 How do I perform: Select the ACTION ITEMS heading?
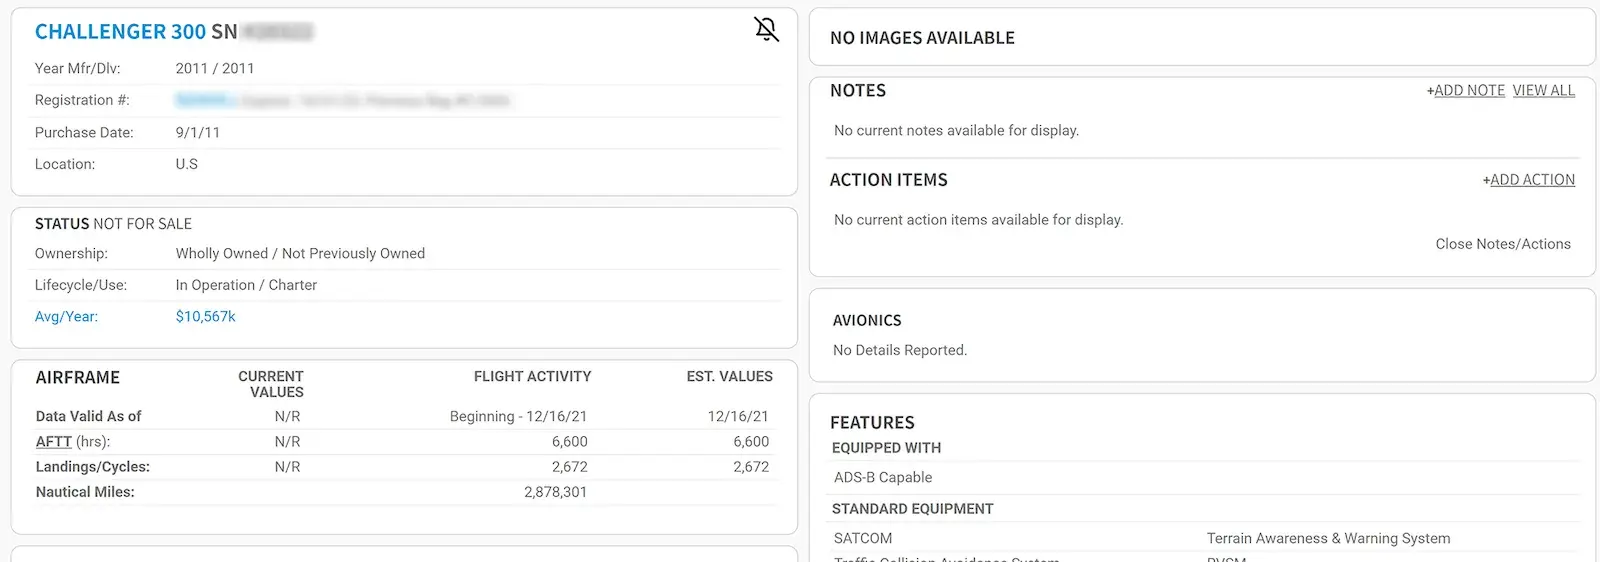[x=888, y=180]
